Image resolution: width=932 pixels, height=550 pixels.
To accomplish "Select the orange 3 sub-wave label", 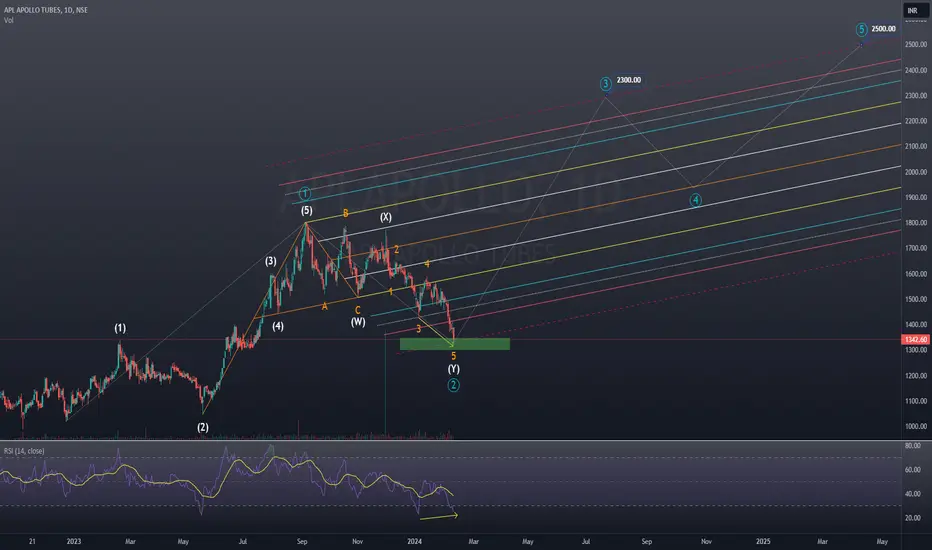I will click(418, 328).
